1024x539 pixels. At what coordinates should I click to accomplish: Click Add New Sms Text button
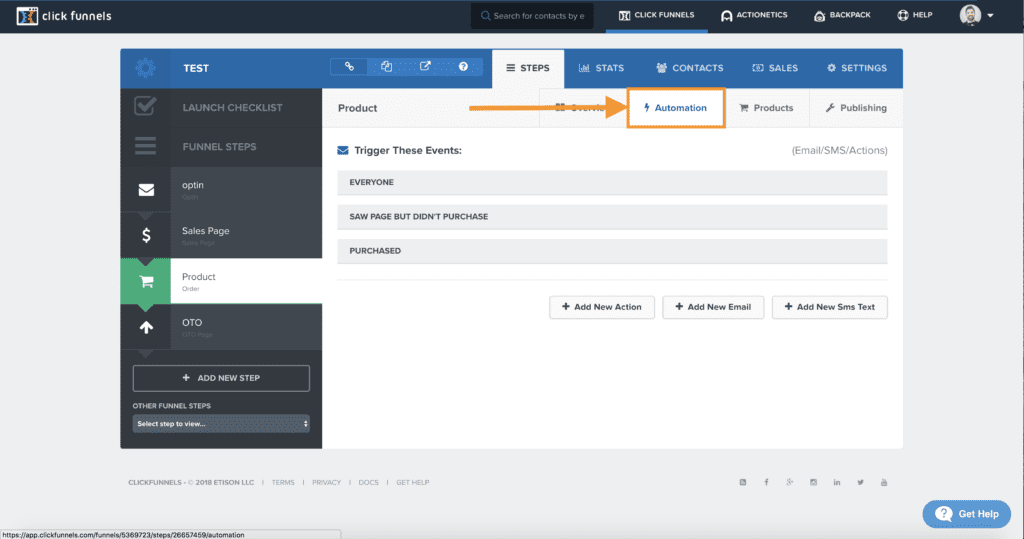(829, 307)
